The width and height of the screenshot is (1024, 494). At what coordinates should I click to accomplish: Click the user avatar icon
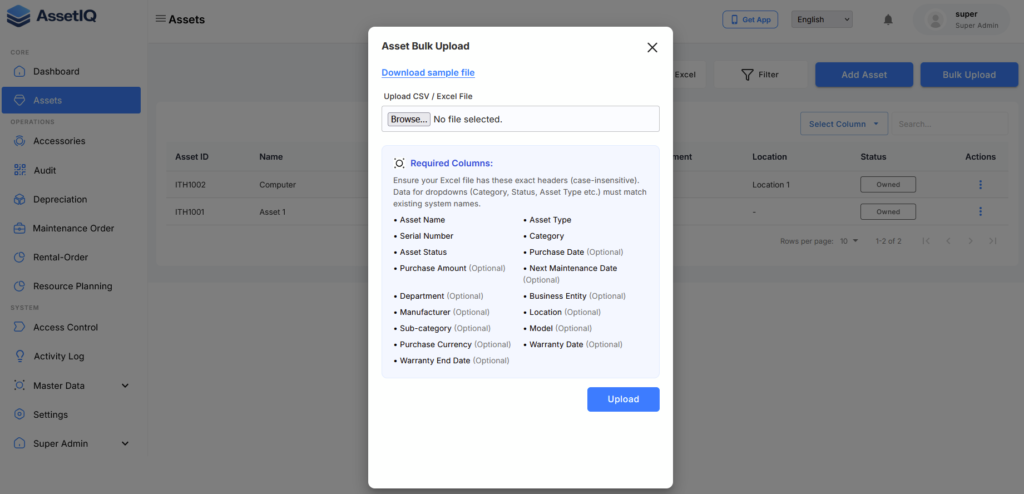coord(936,20)
